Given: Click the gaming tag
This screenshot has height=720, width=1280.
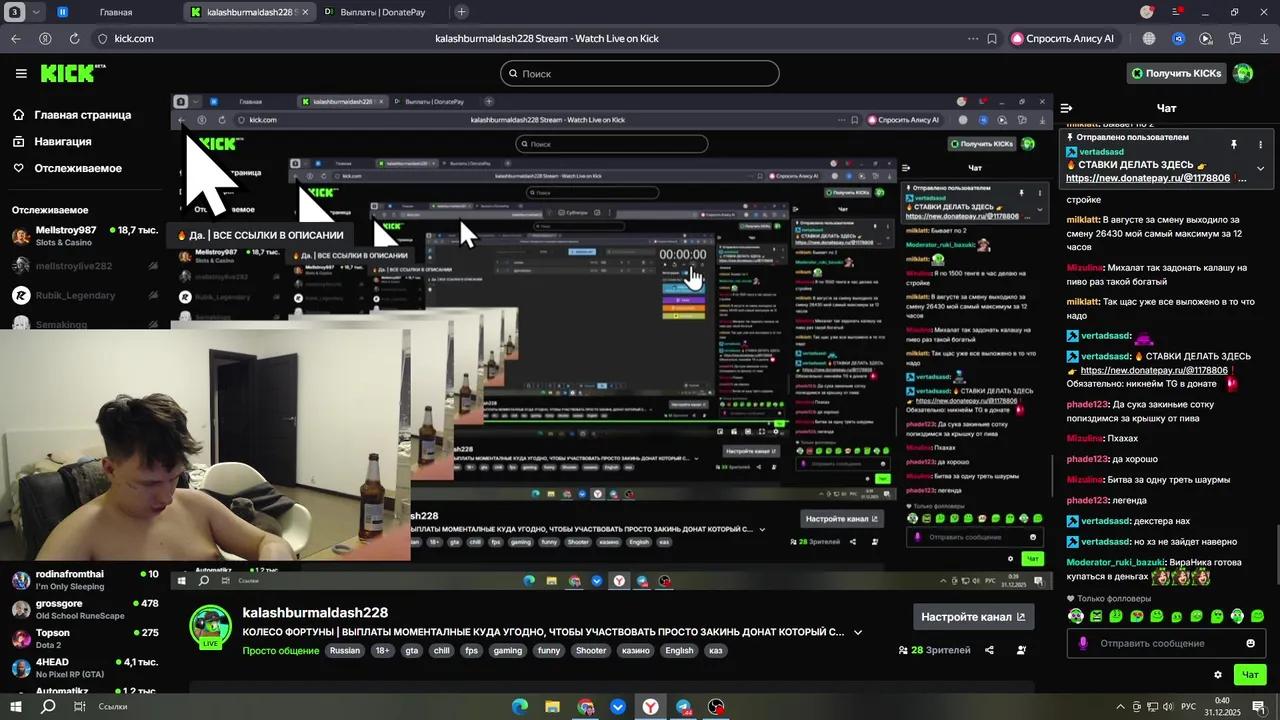Looking at the screenshot, I should [x=508, y=650].
